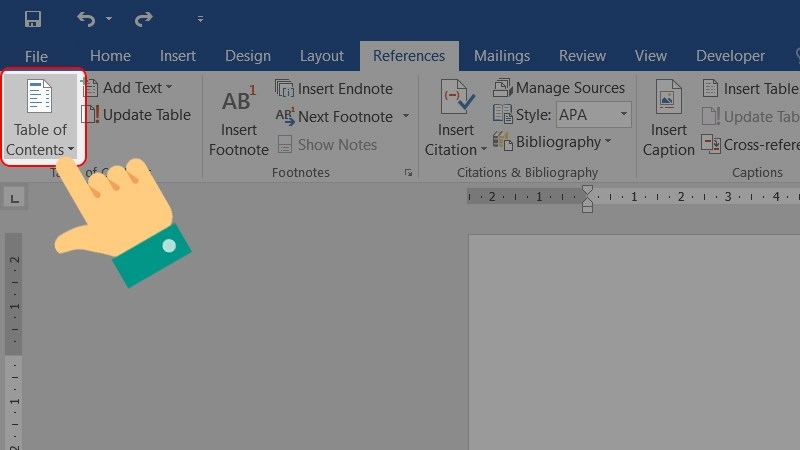The height and width of the screenshot is (450, 800).
Task: Open Manage Sources dialog
Action: tap(559, 88)
